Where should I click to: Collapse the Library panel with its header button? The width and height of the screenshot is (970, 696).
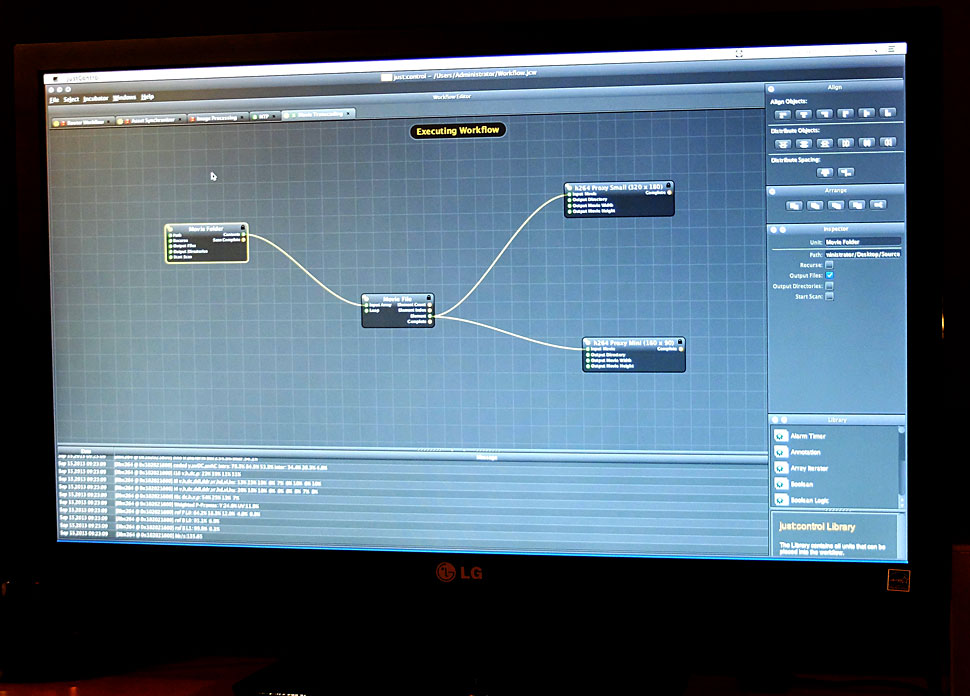[772, 419]
